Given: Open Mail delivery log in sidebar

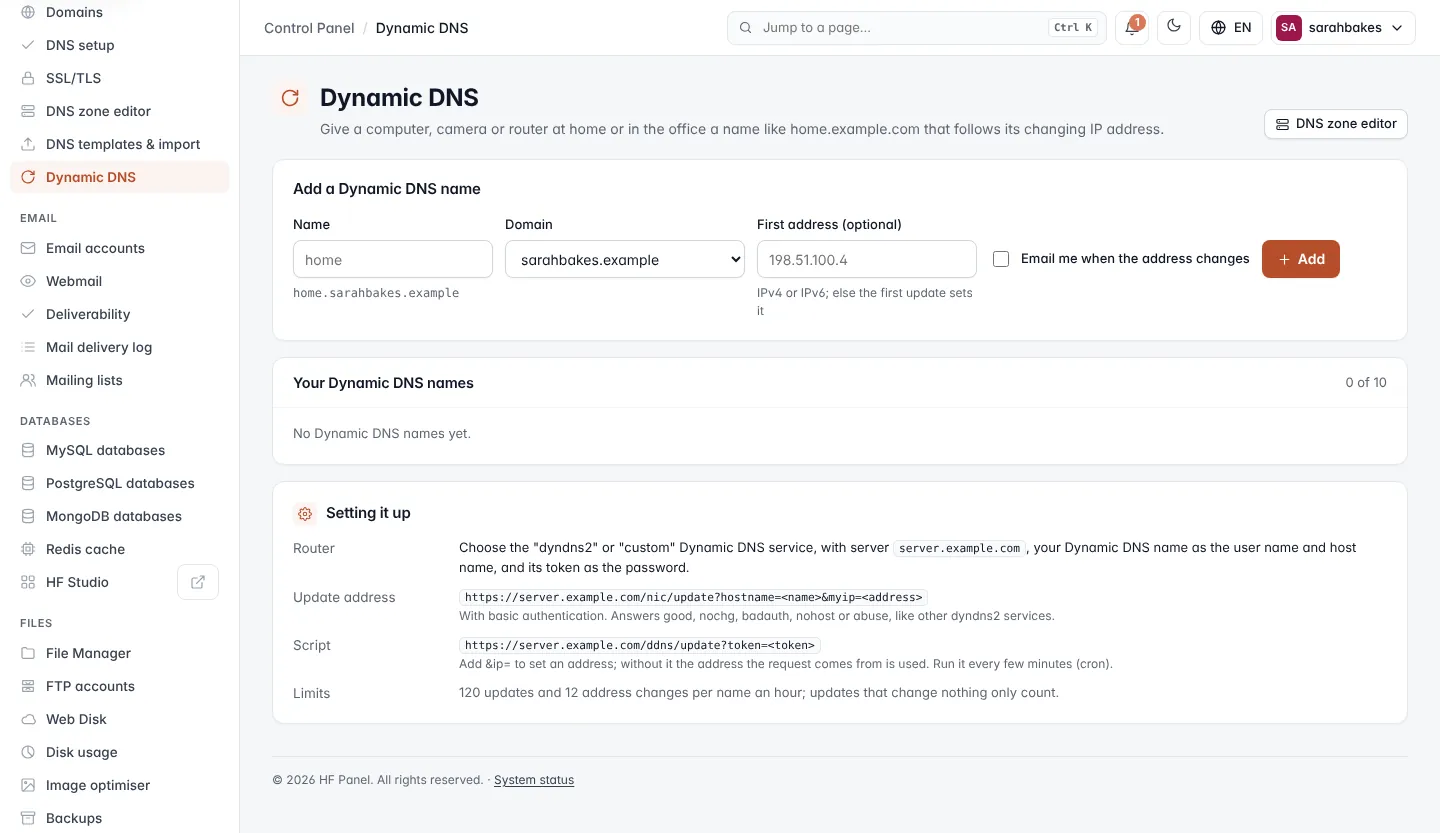Looking at the screenshot, I should click(x=120, y=347).
